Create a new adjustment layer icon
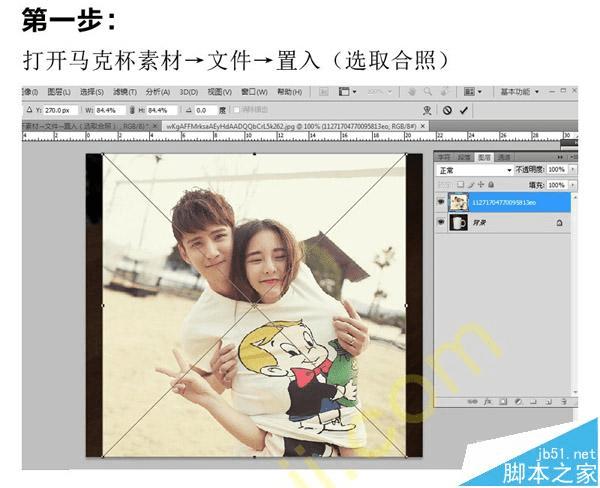 [518, 401]
